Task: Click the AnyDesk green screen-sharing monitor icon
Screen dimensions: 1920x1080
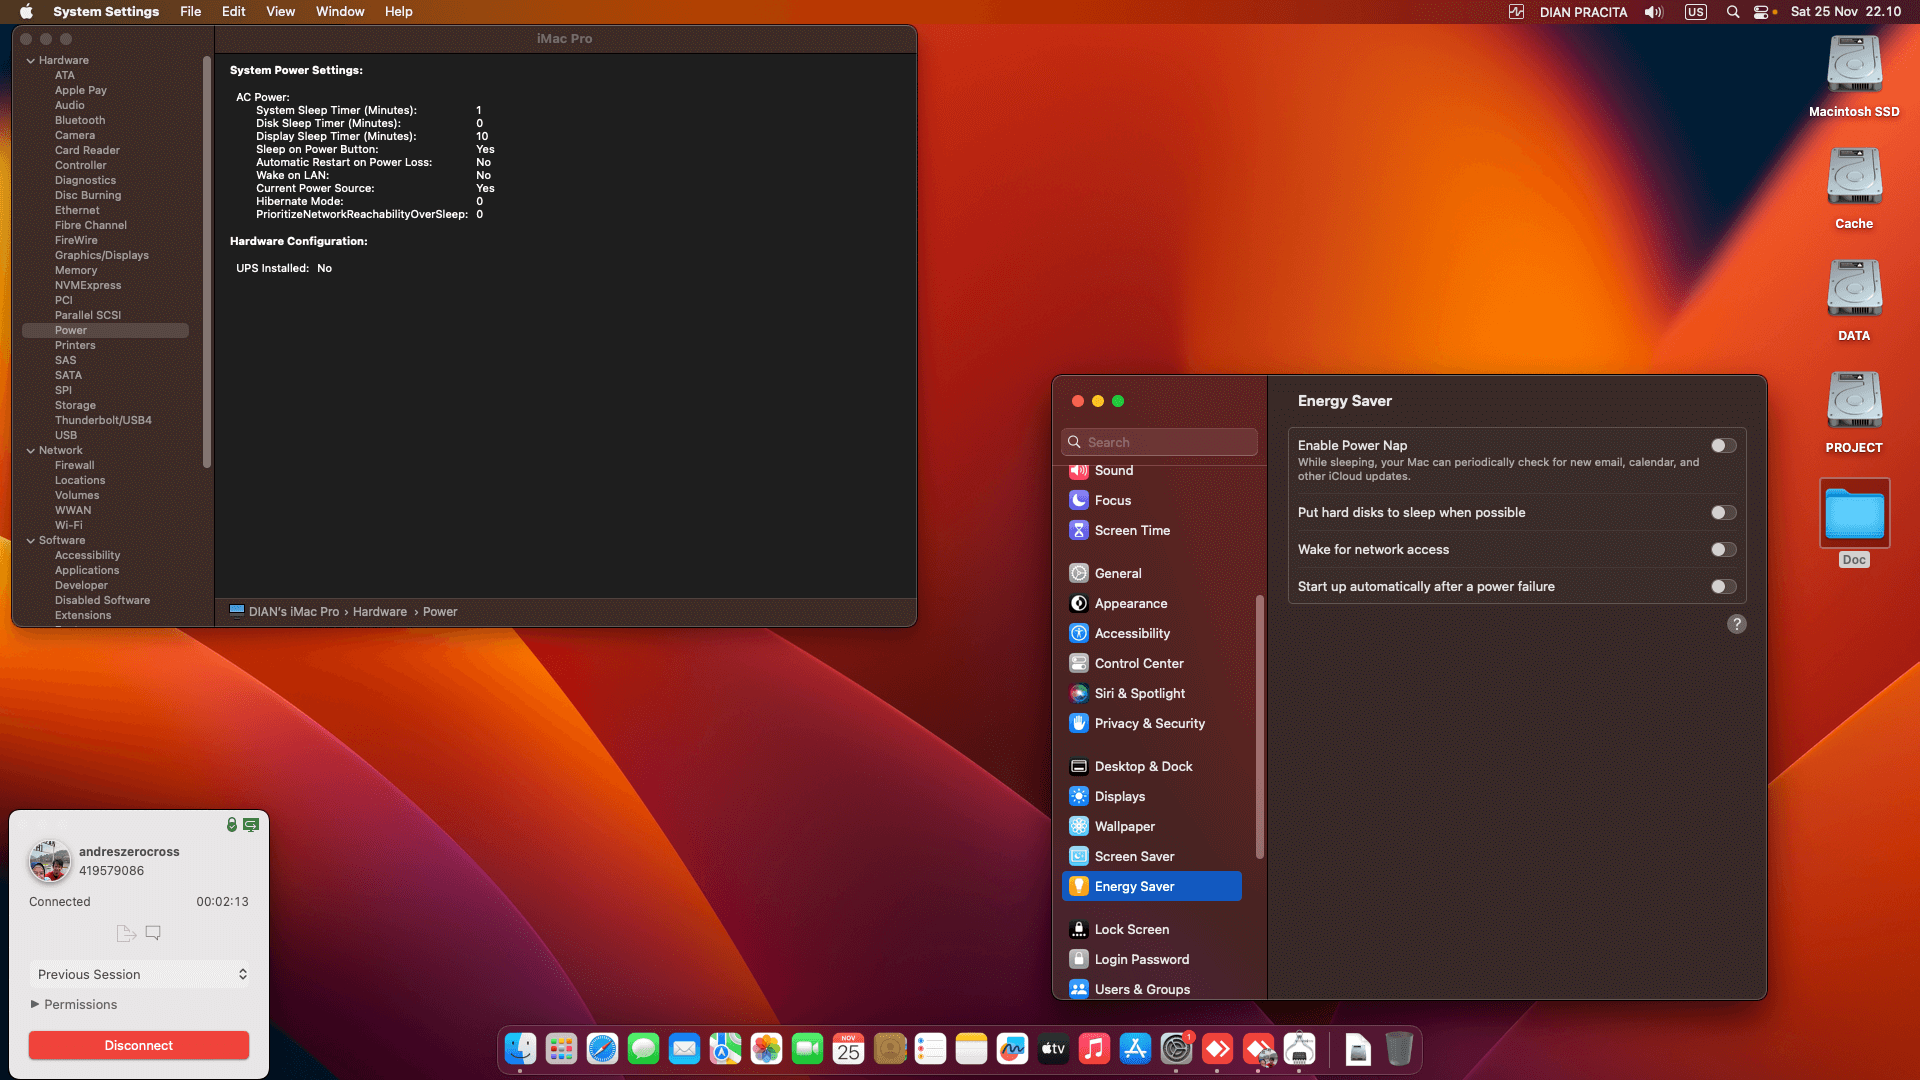Action: (x=251, y=825)
